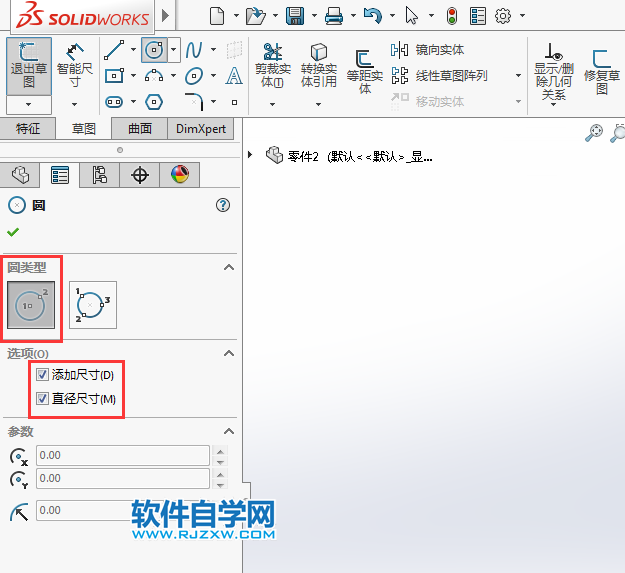The width and height of the screenshot is (625, 573).
Task: Click the Exit Sketch (退出草图) button
Action: [x=29, y=66]
